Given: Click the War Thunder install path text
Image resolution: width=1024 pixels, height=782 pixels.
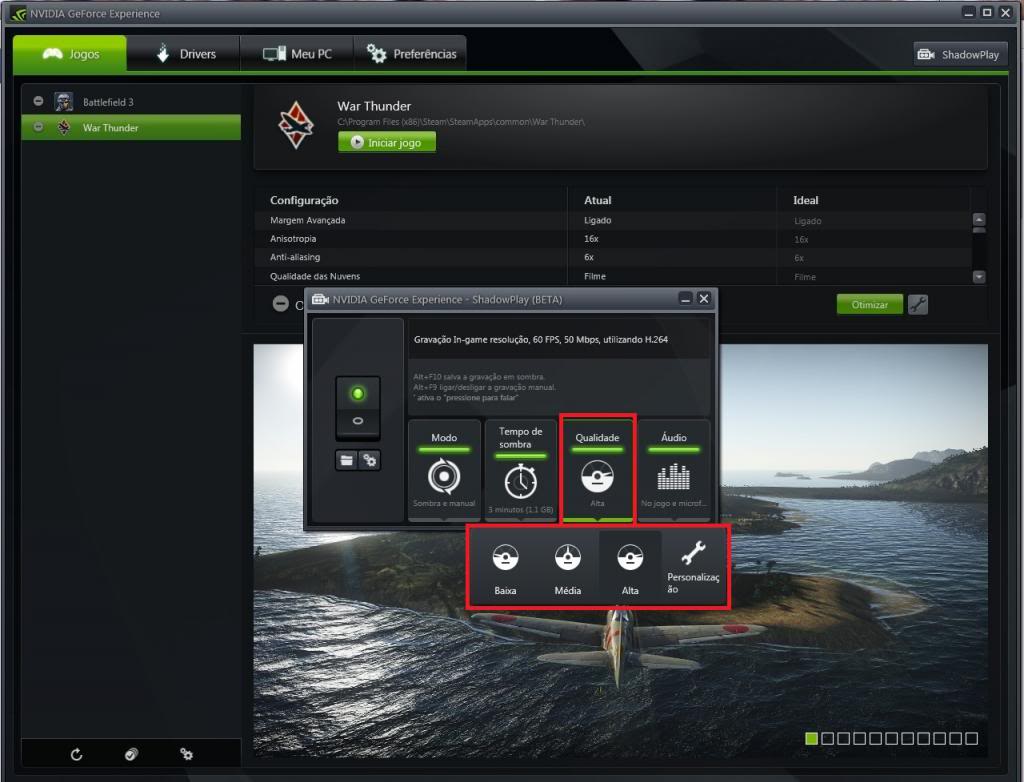Looking at the screenshot, I should [461, 122].
